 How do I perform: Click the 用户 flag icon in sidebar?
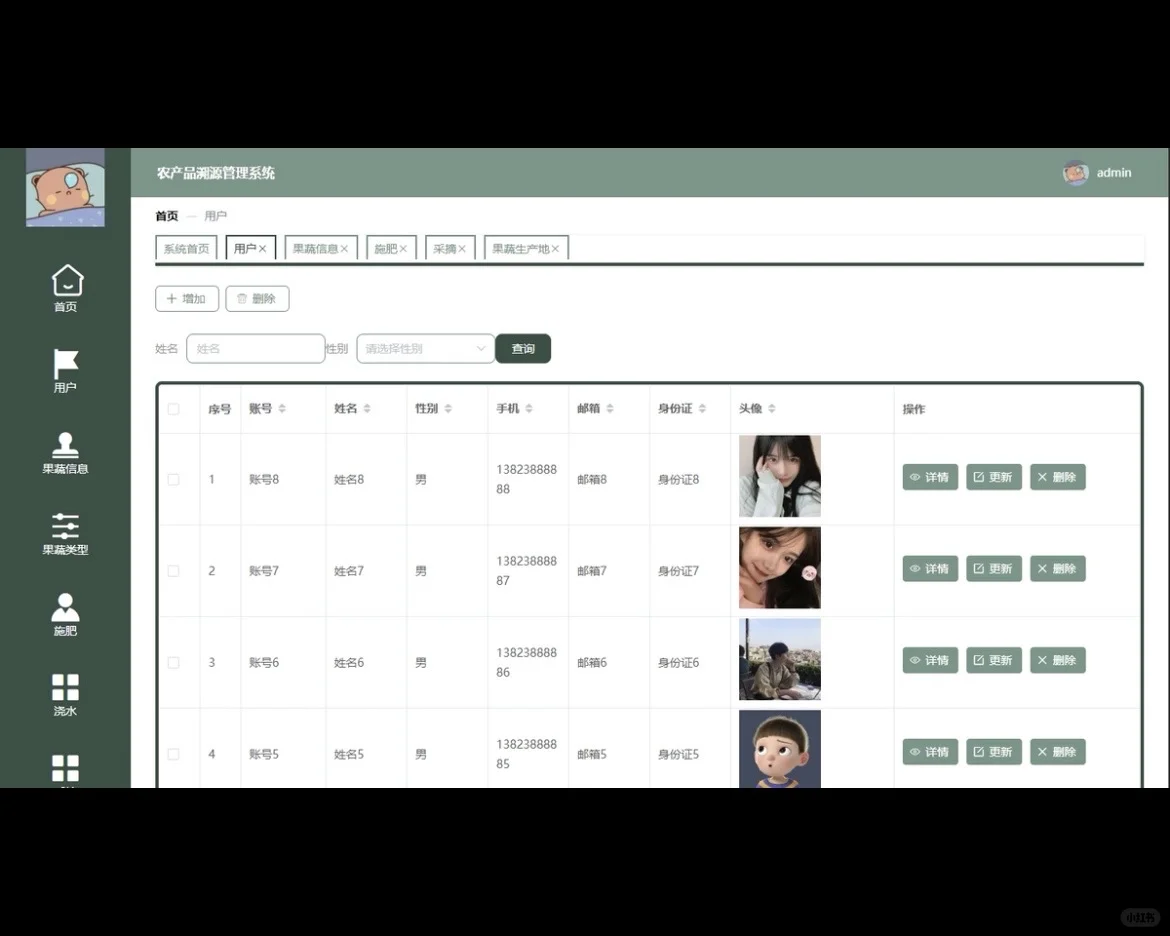pos(66,364)
